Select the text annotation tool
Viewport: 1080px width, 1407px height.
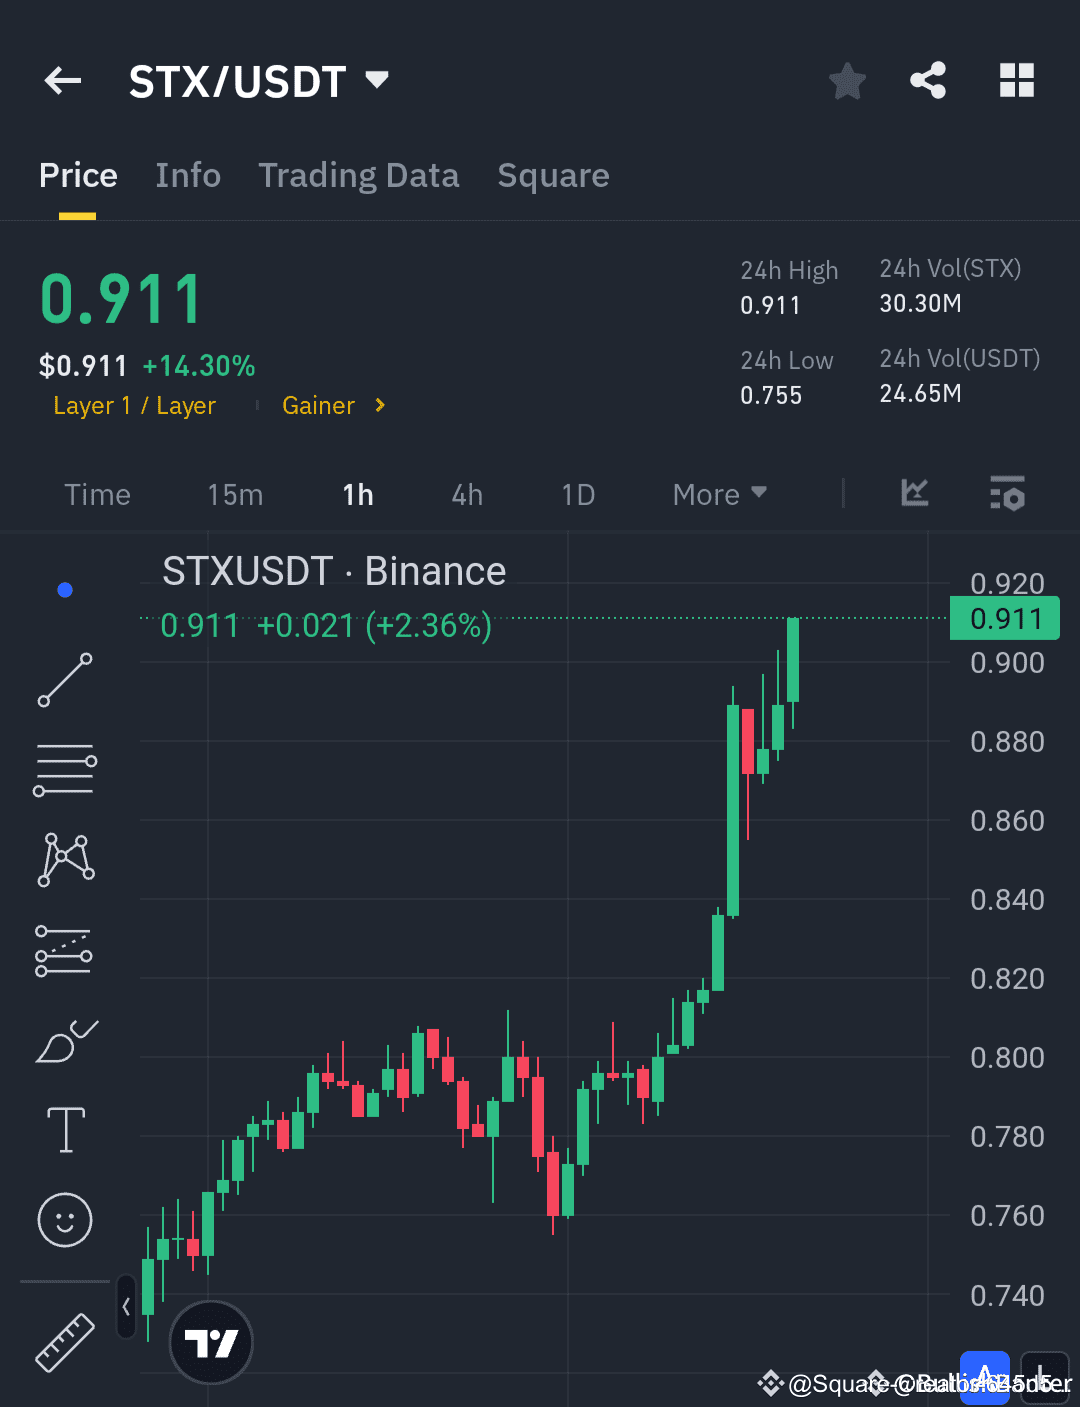click(64, 1130)
